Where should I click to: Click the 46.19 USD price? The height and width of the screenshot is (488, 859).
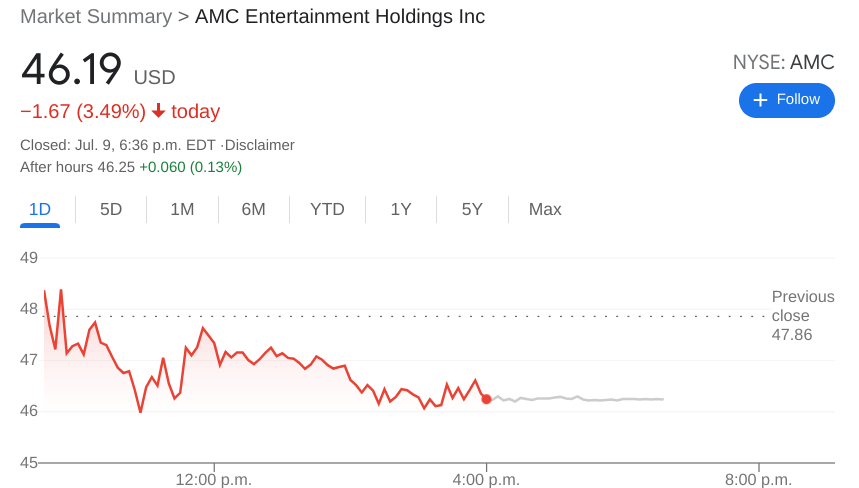tap(72, 69)
